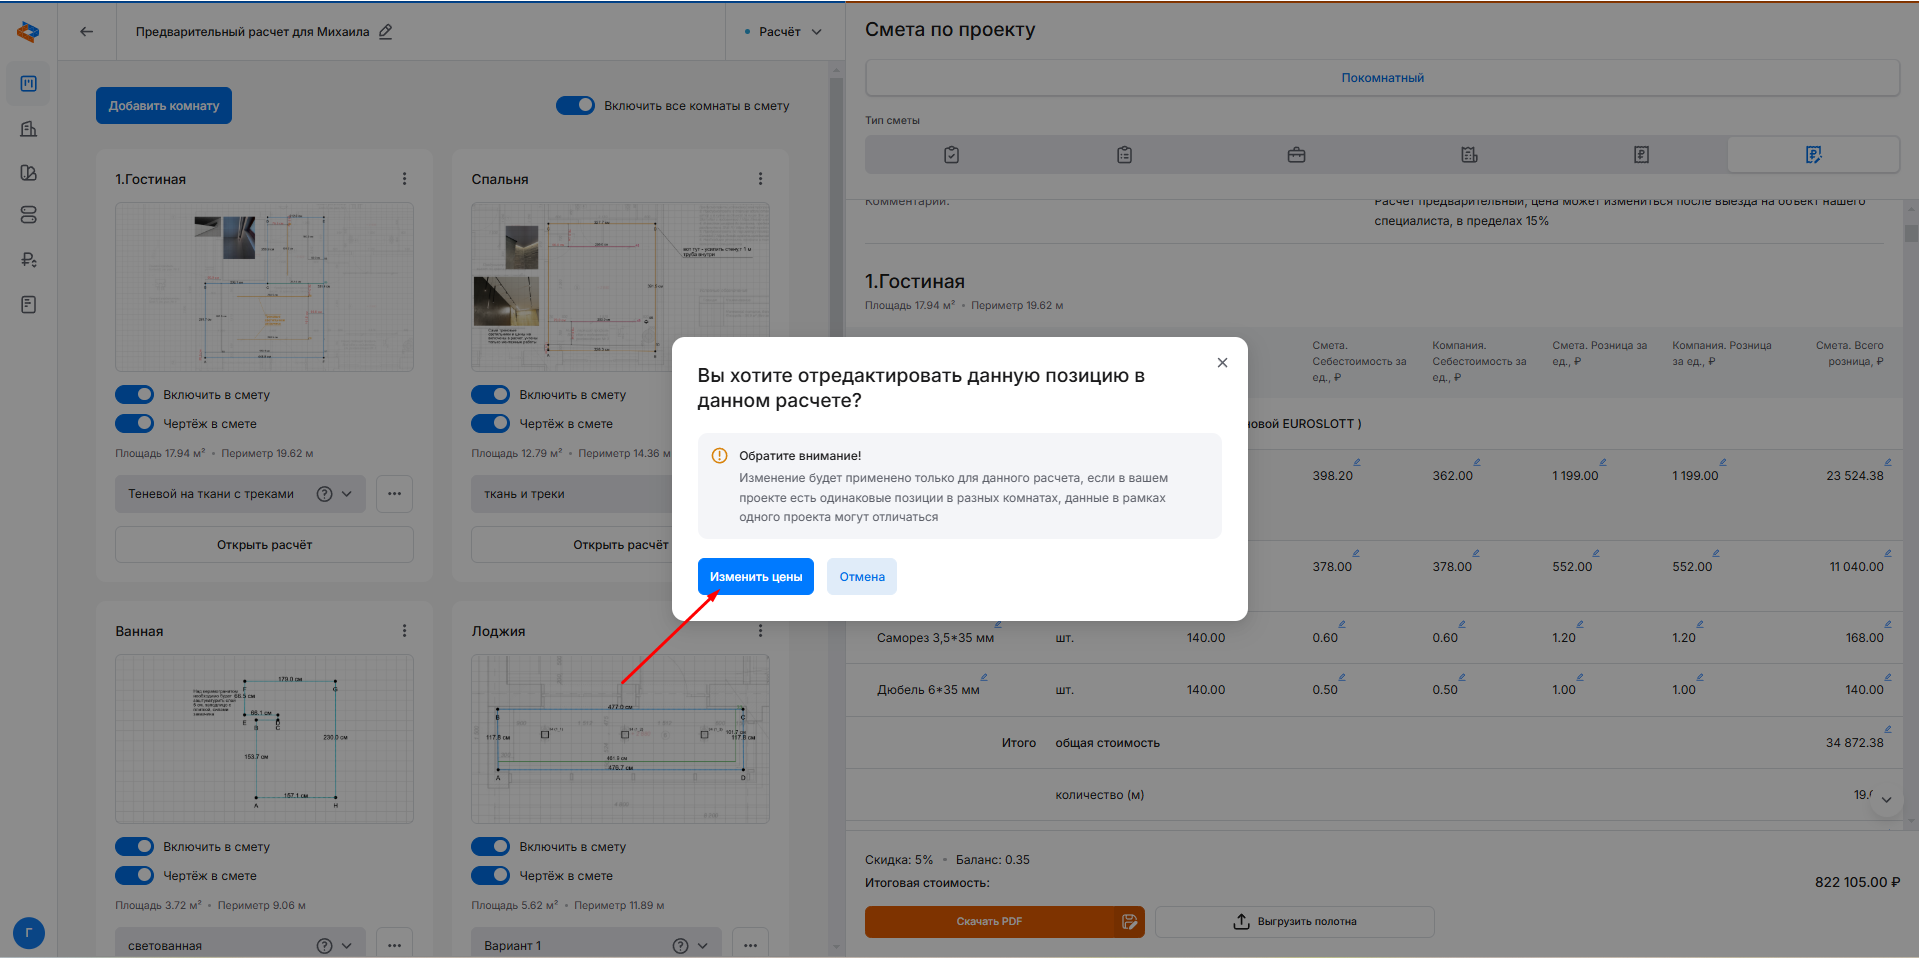Expand the Вариант 1 dropdown in Лоджия
This screenshot has height=958, width=1919.
(x=703, y=946)
